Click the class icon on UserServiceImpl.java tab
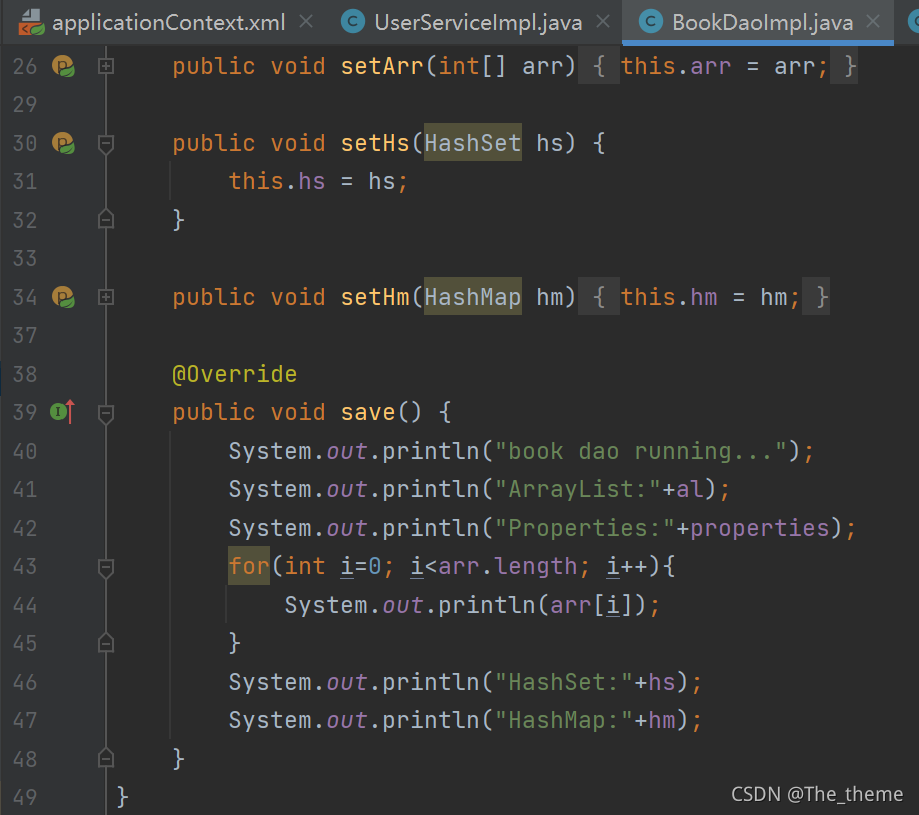Viewport: 919px width, 815px height. pos(353,22)
